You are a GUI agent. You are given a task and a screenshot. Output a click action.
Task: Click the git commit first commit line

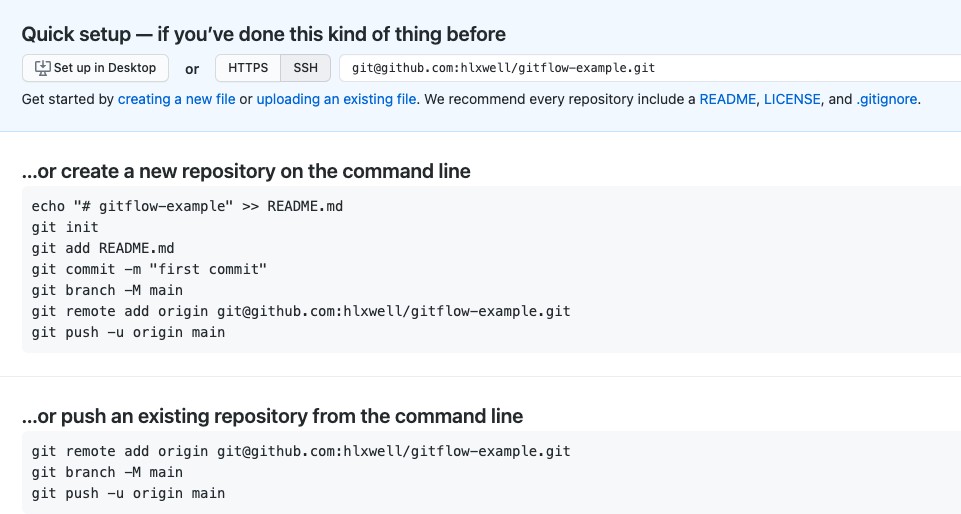coord(149,269)
